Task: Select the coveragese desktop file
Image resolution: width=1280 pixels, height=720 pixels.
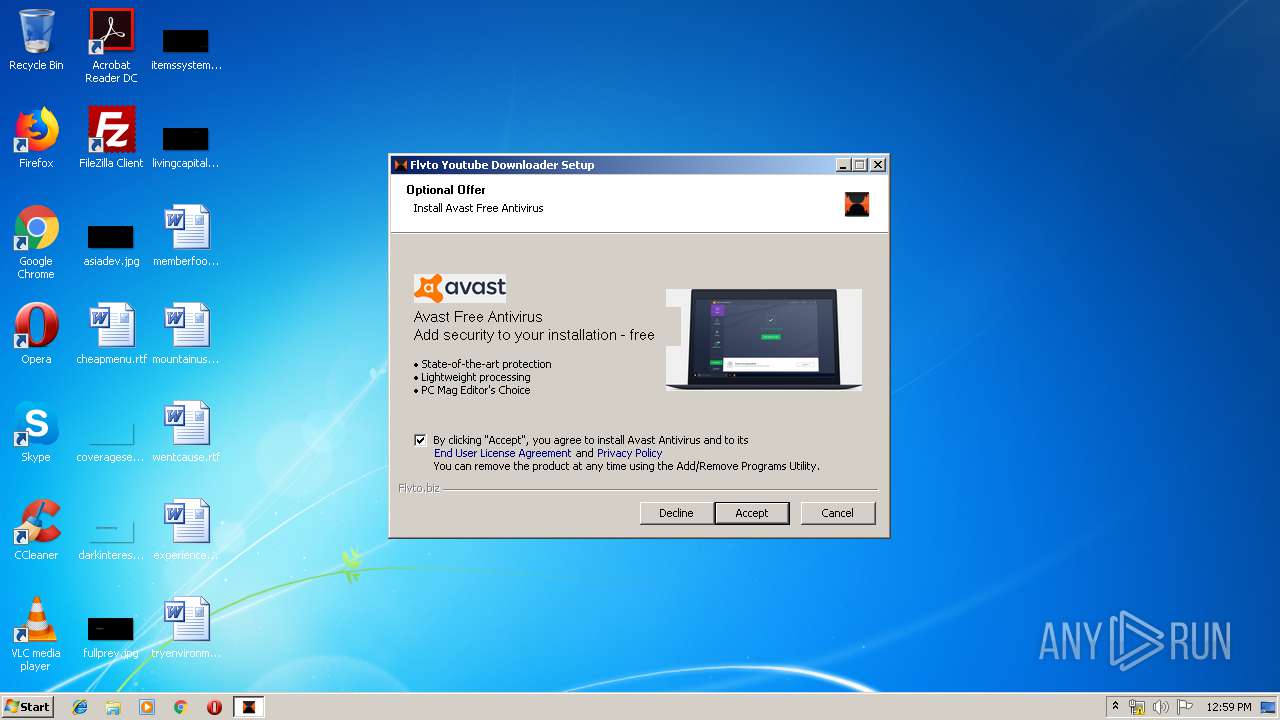Action: click(111, 440)
